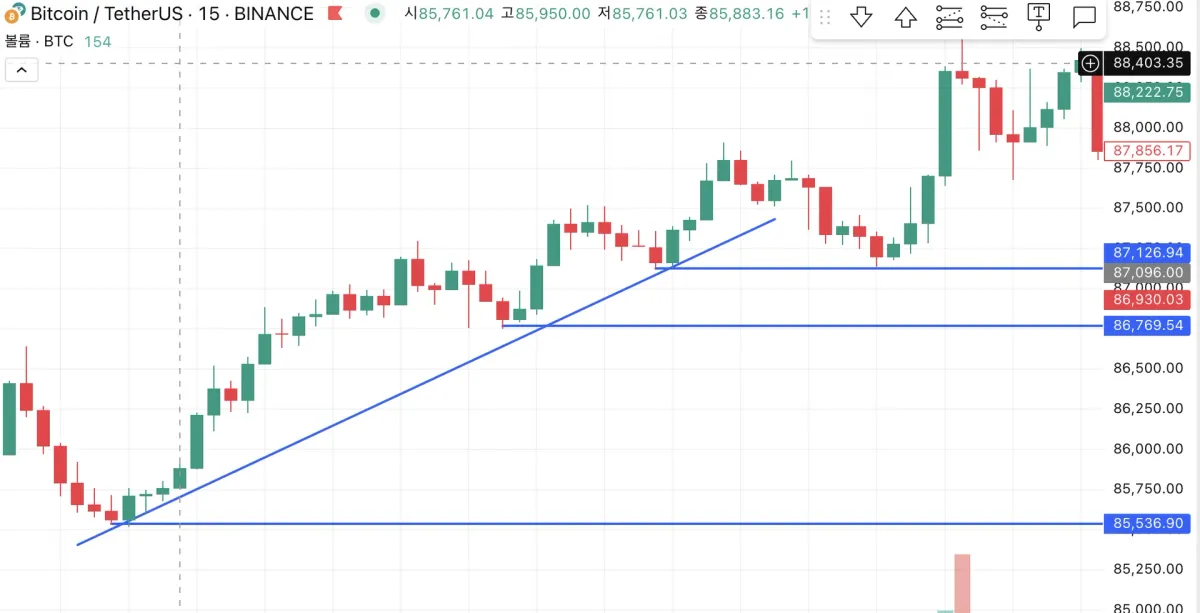The height and width of the screenshot is (613, 1200).
Task: Click the down arrow drawing tool
Action: point(861,17)
